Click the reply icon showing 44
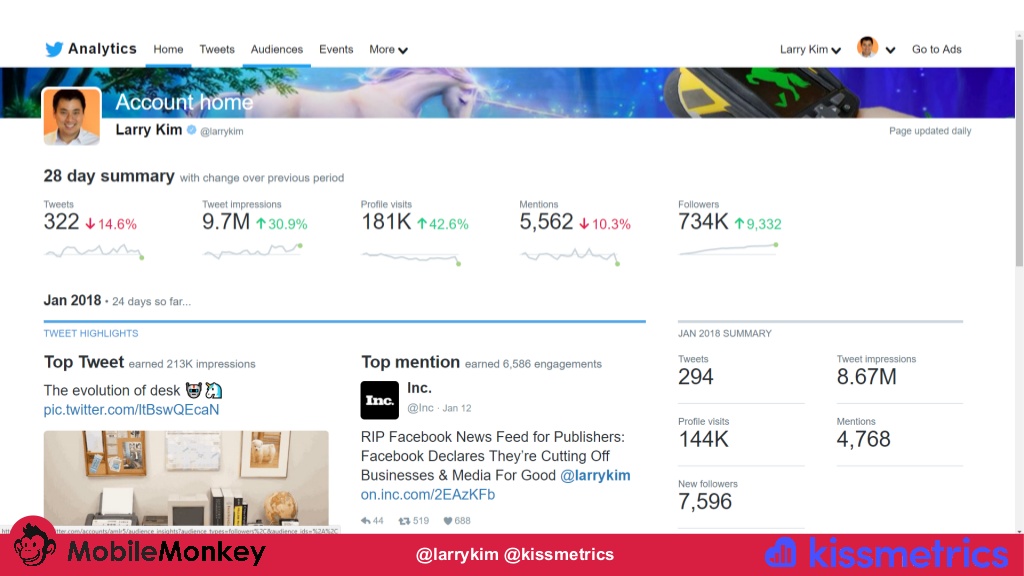This screenshot has width=1024, height=576. click(x=366, y=520)
